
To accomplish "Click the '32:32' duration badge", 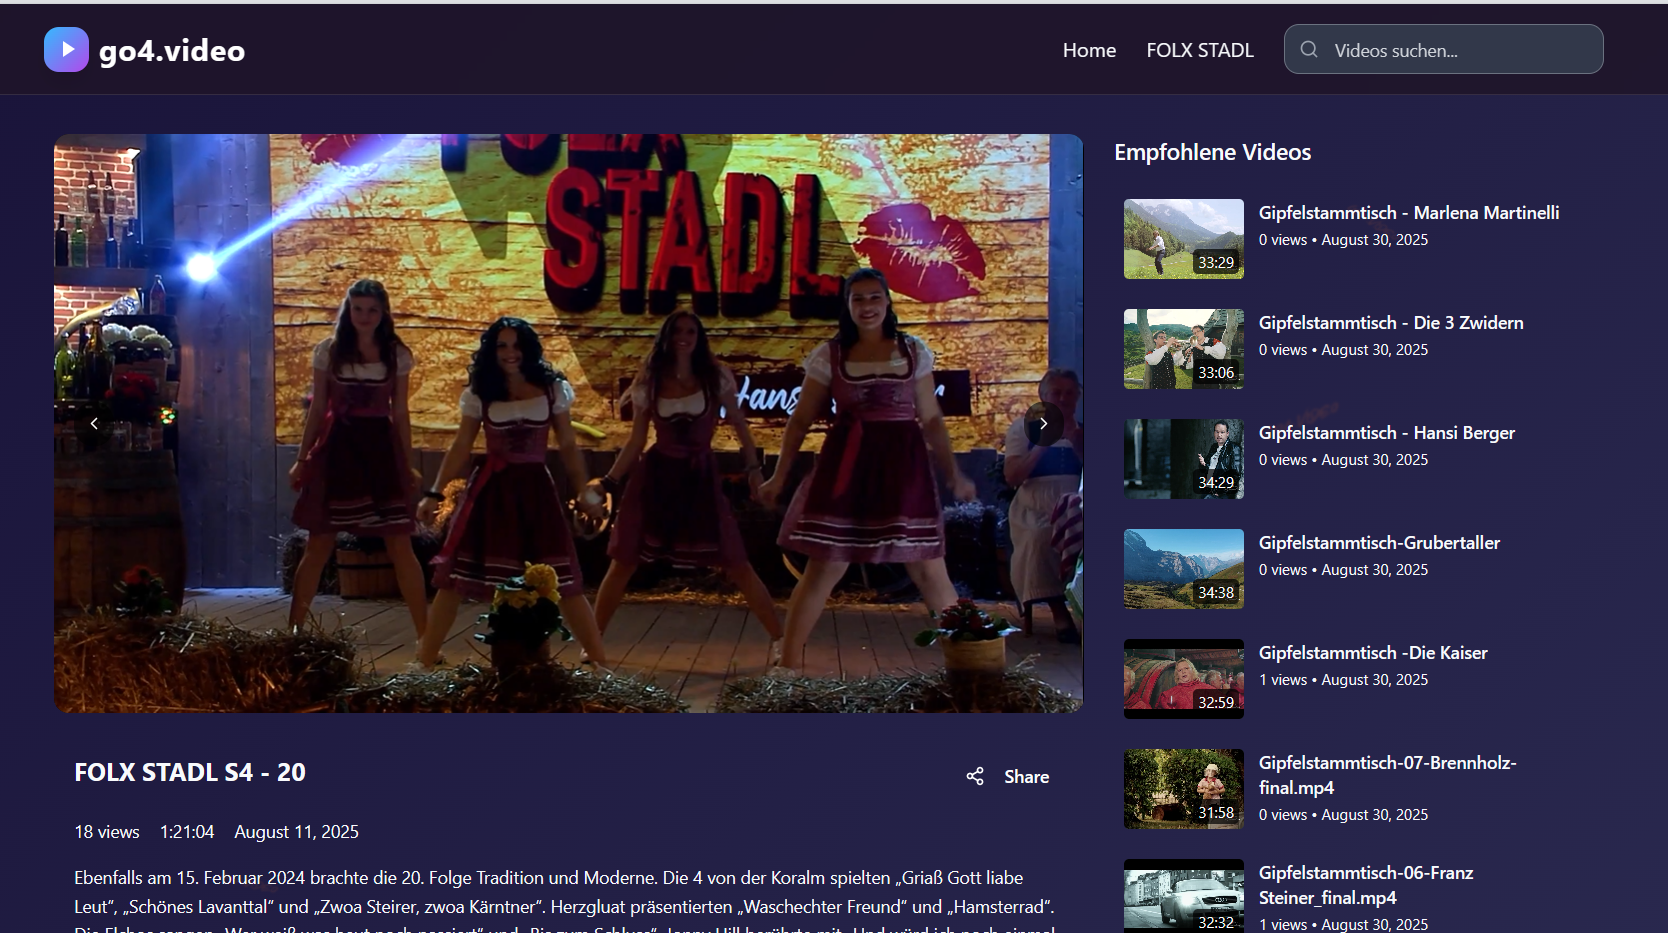I will click(x=1216, y=922).
